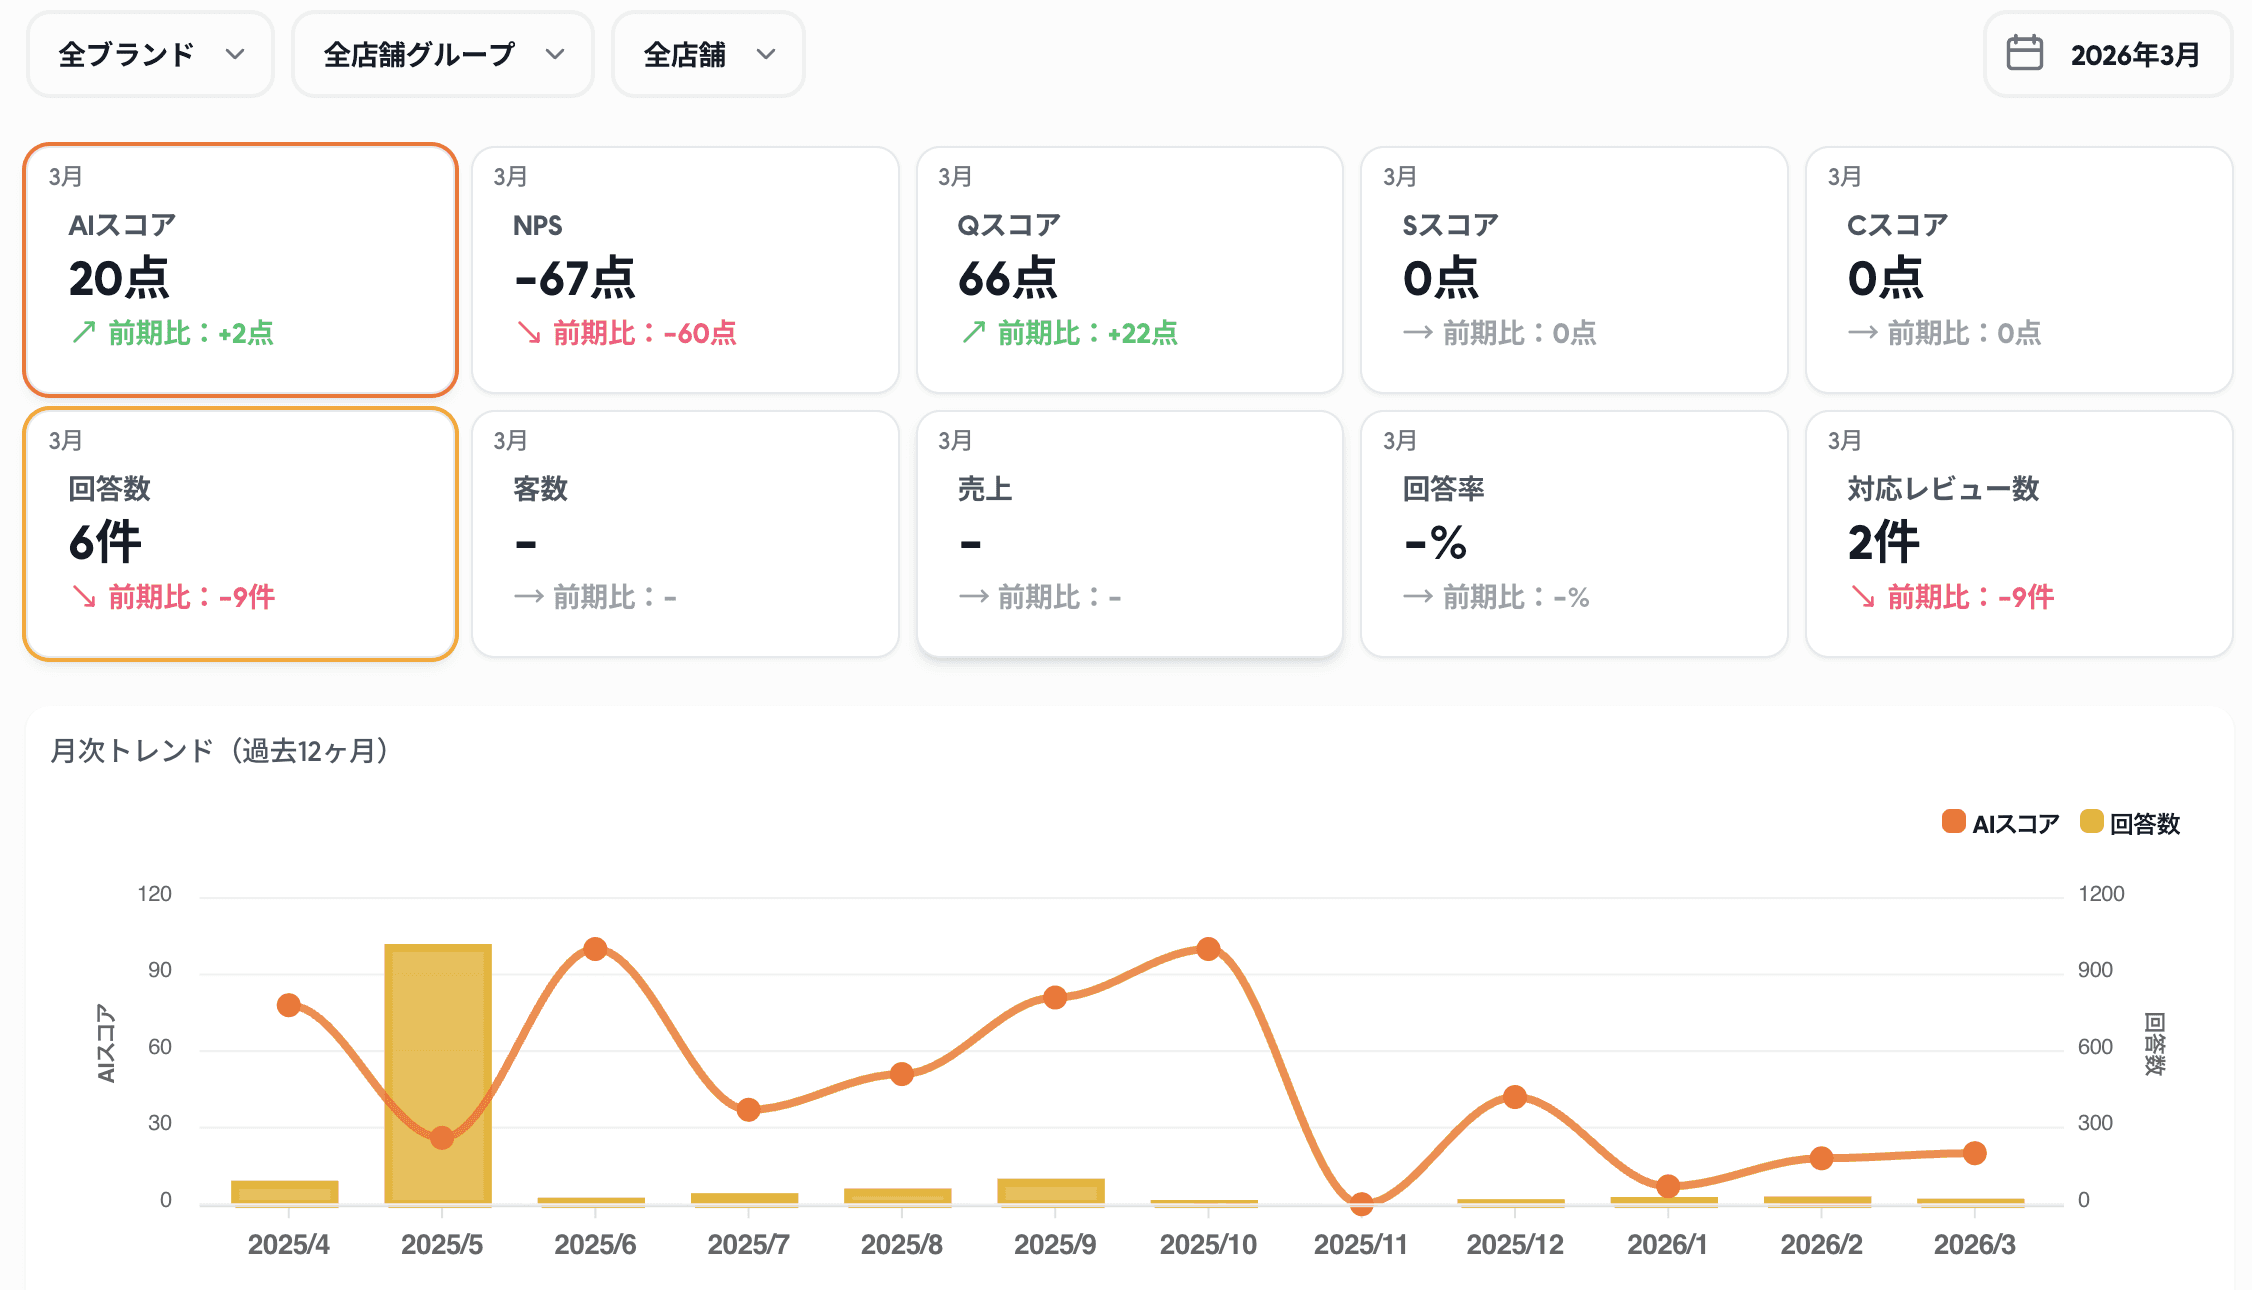Click the orange AIスコア legend color swatch
The image size is (2252, 1290).
click(x=1953, y=822)
